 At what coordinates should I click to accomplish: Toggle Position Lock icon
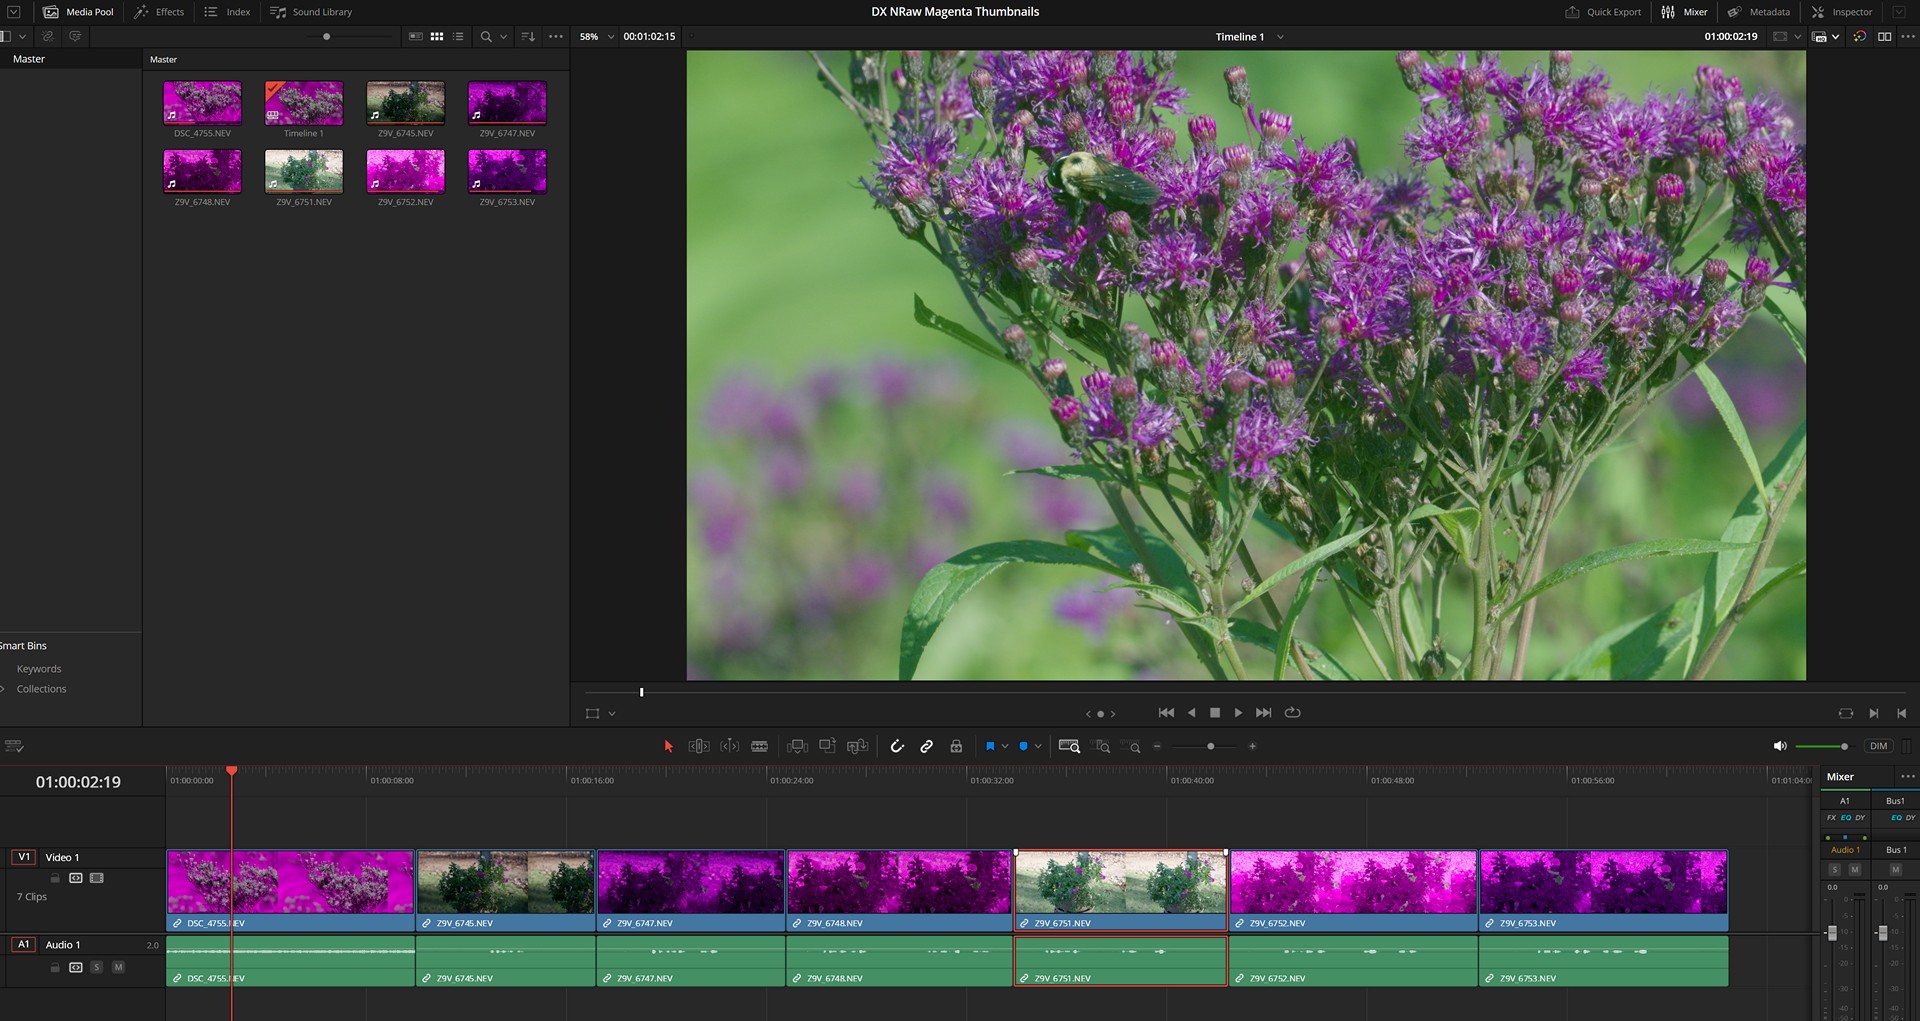pos(956,746)
